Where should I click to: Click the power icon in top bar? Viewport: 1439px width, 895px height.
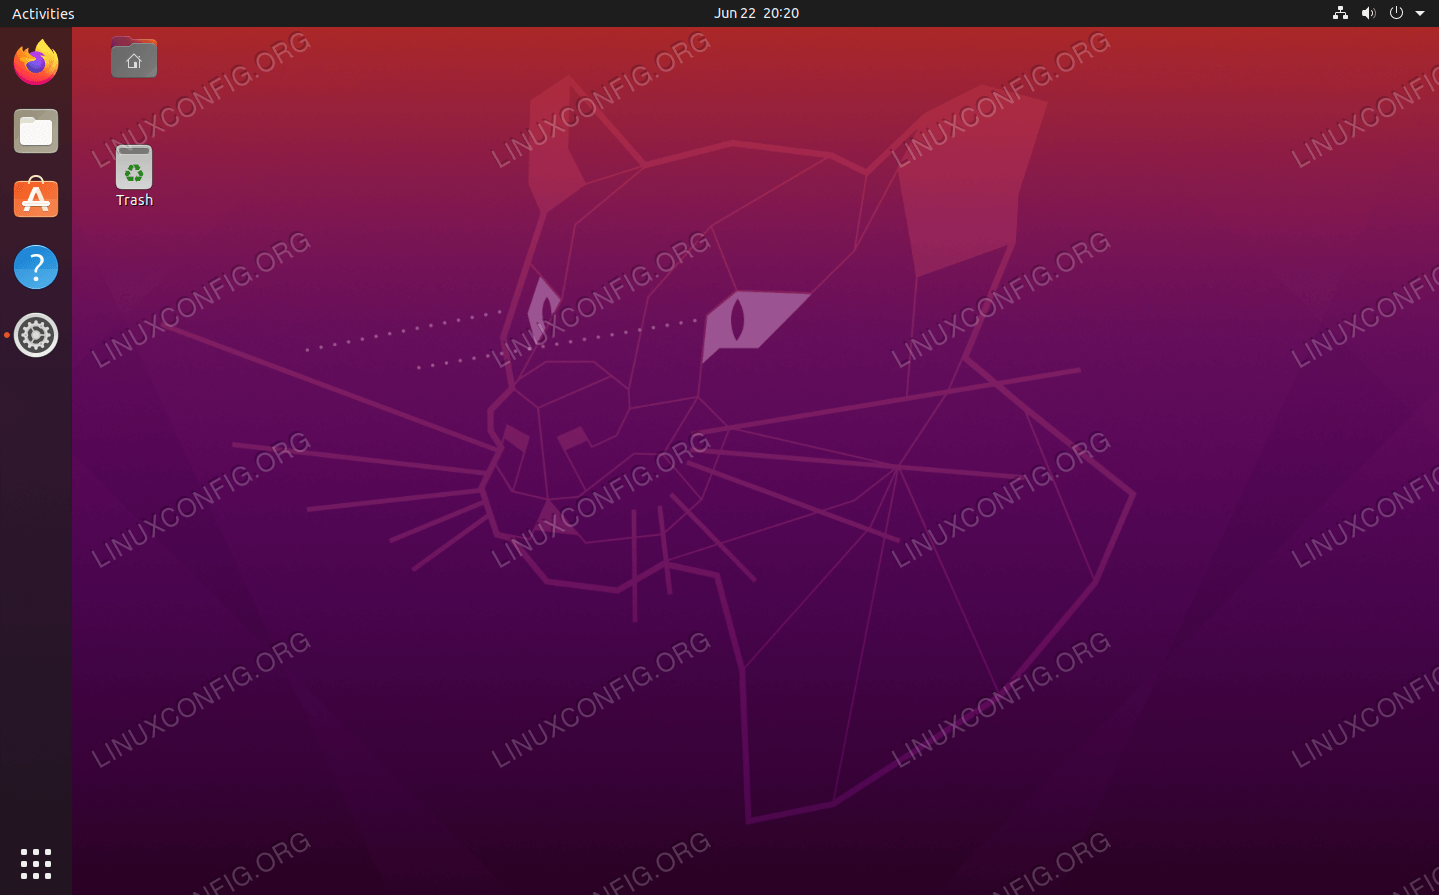pos(1396,13)
